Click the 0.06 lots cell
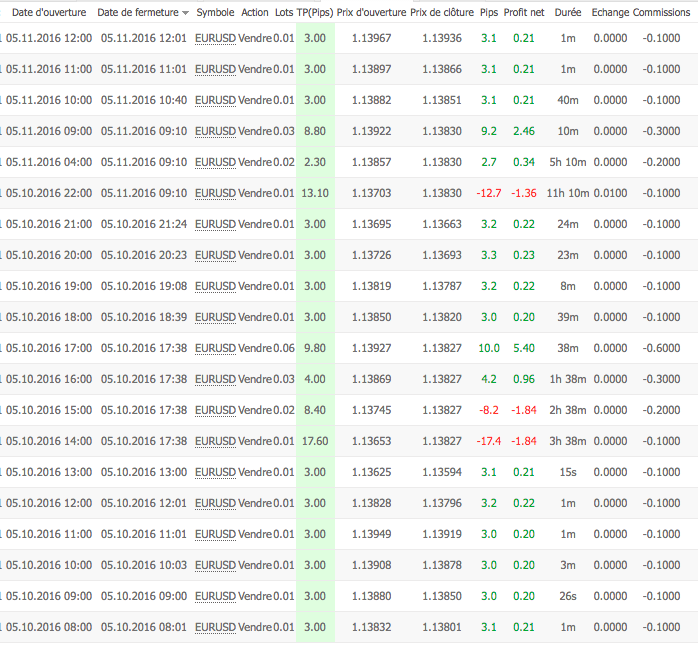The image size is (698, 648). 284,348
